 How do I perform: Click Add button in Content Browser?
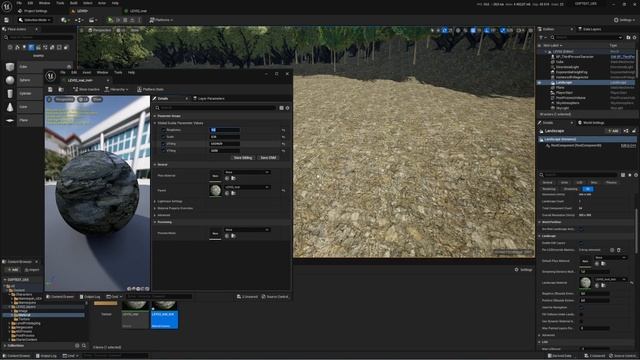coord(12,270)
